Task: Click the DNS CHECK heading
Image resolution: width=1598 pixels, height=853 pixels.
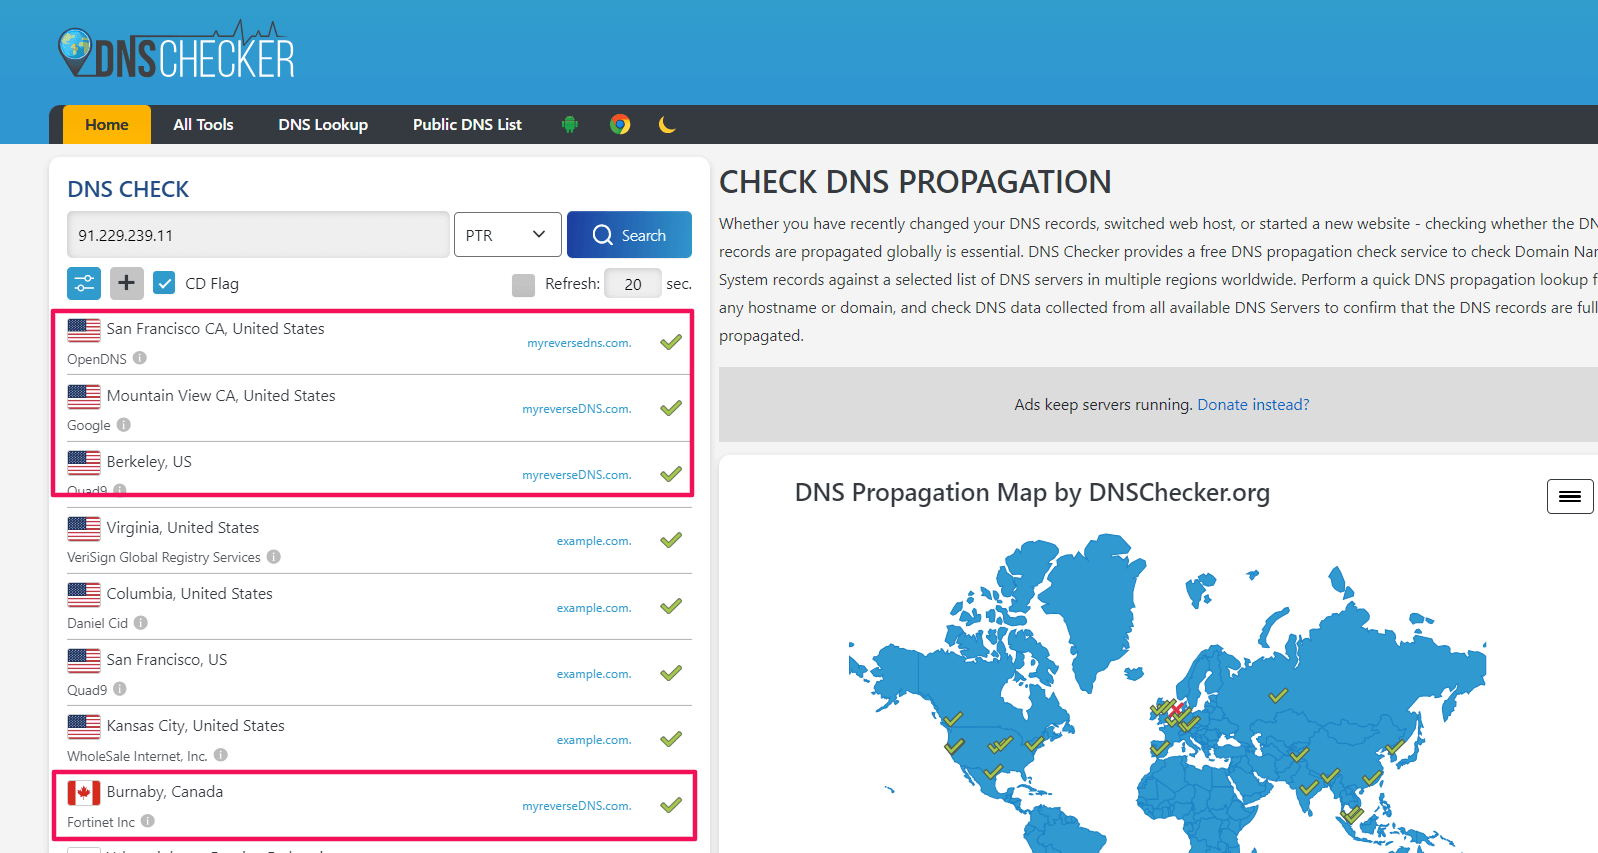Action: click(x=128, y=189)
